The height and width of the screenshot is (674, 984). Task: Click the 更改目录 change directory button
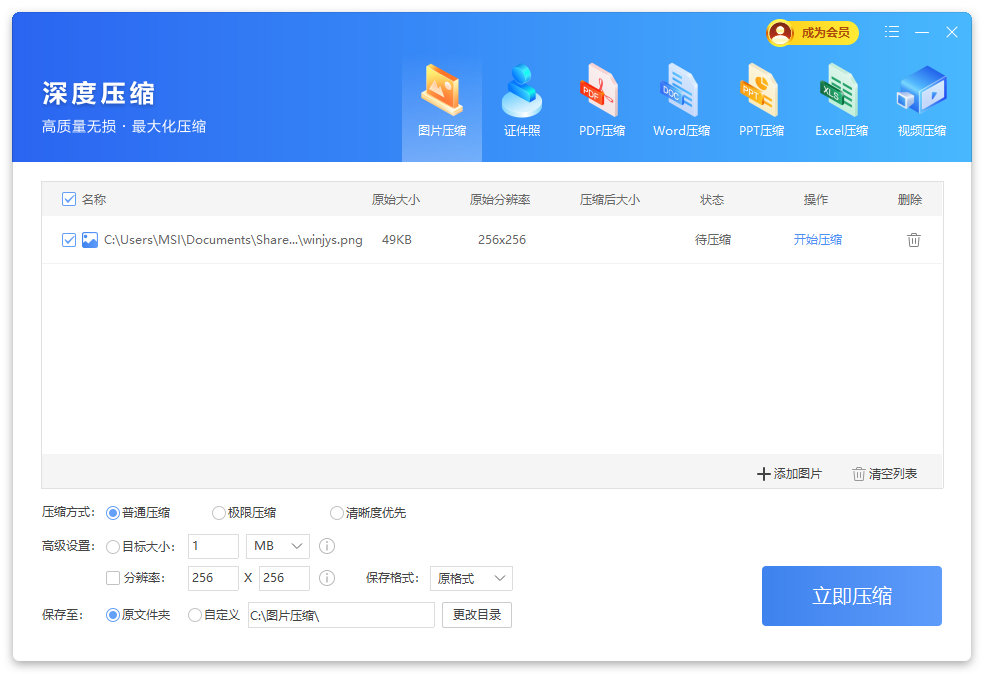pos(477,615)
